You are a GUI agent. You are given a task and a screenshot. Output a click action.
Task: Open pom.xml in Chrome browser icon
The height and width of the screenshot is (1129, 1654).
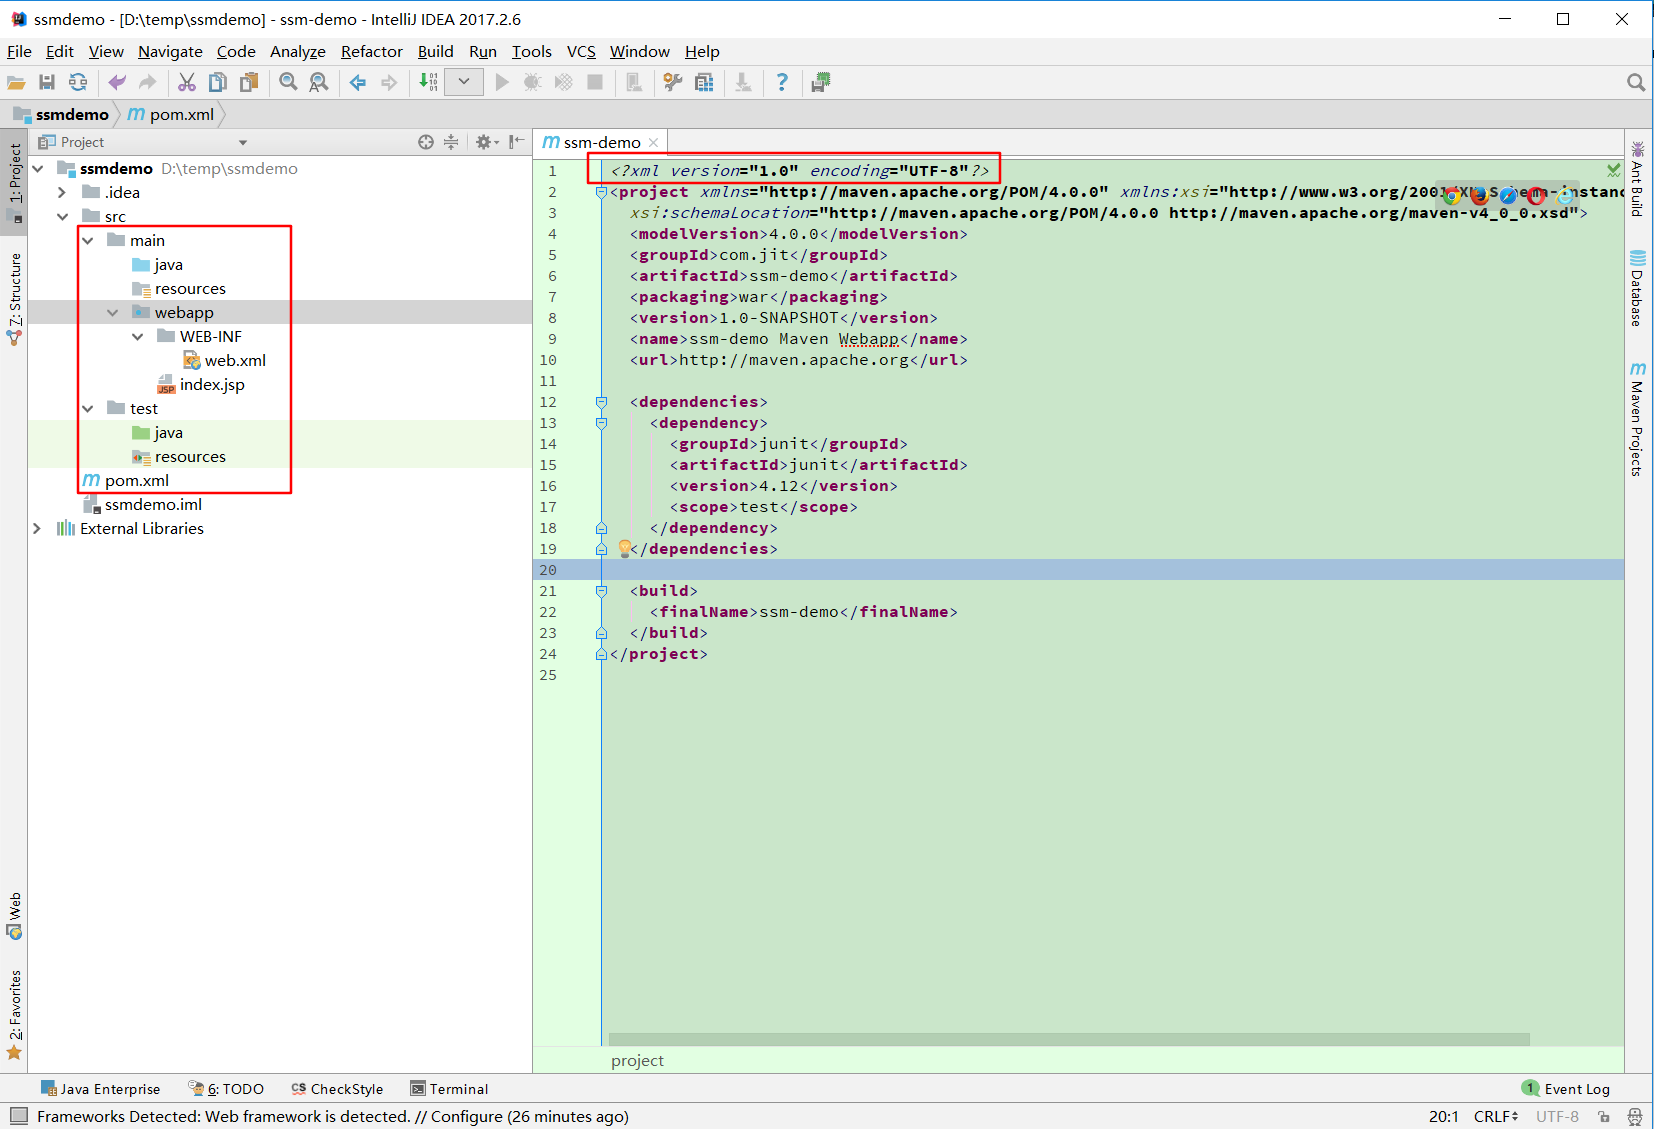click(x=1452, y=195)
